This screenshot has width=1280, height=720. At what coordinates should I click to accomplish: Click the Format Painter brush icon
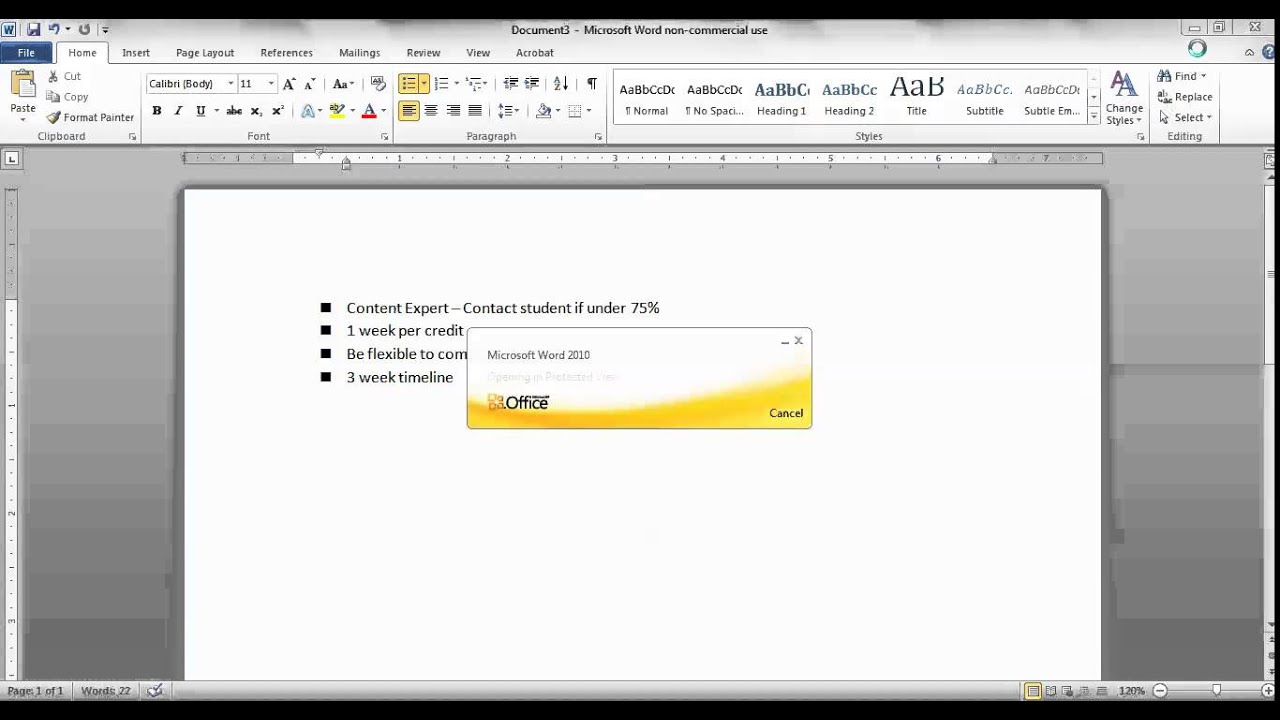(54, 117)
